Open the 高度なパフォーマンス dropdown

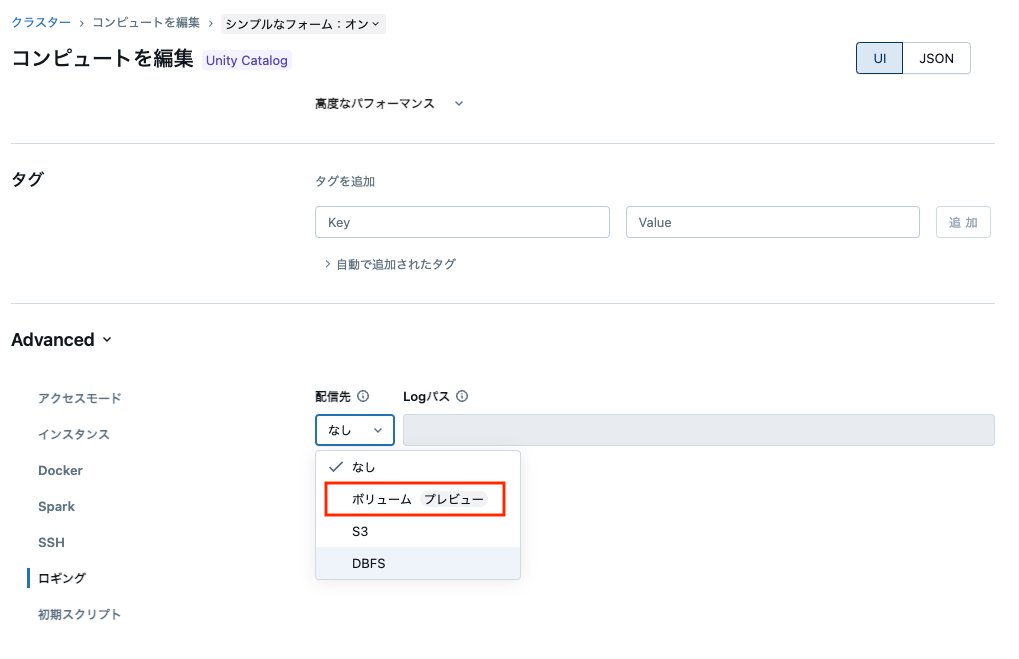390,103
